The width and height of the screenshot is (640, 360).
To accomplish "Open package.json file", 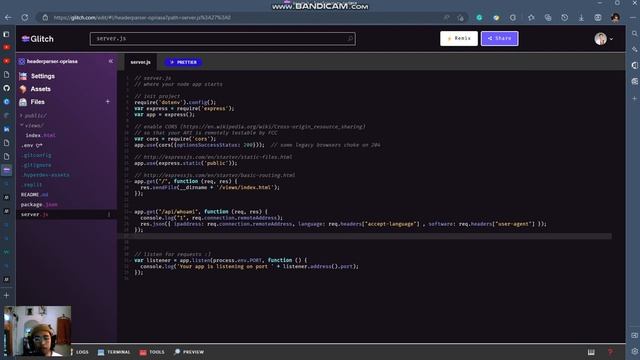I will coord(39,204).
